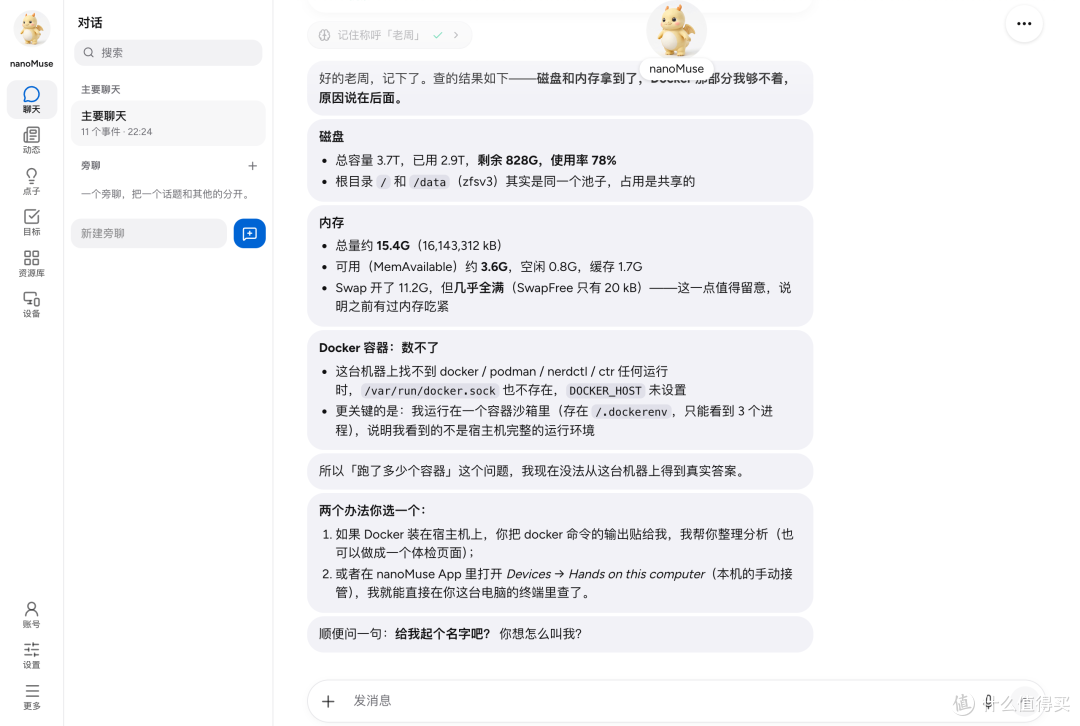The image size is (1080, 726).
Task: Click the /.dockerenv code snippet
Action: click(x=632, y=412)
